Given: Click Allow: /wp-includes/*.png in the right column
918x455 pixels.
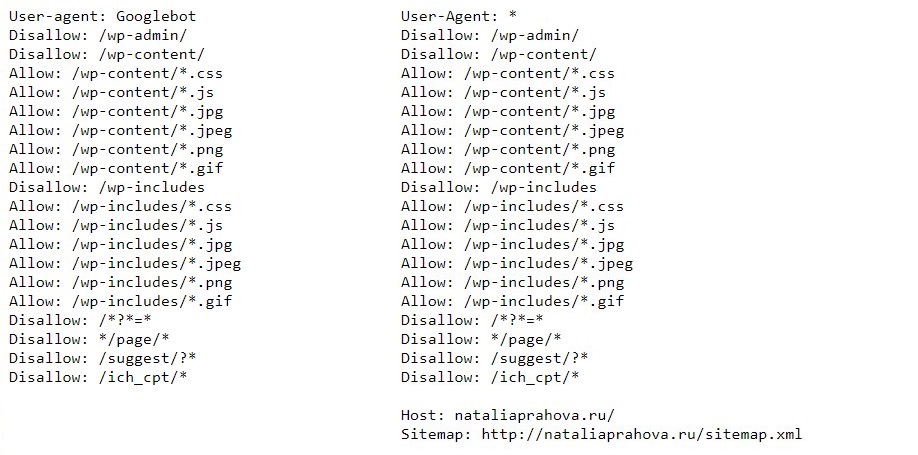Looking at the screenshot, I should [512, 282].
